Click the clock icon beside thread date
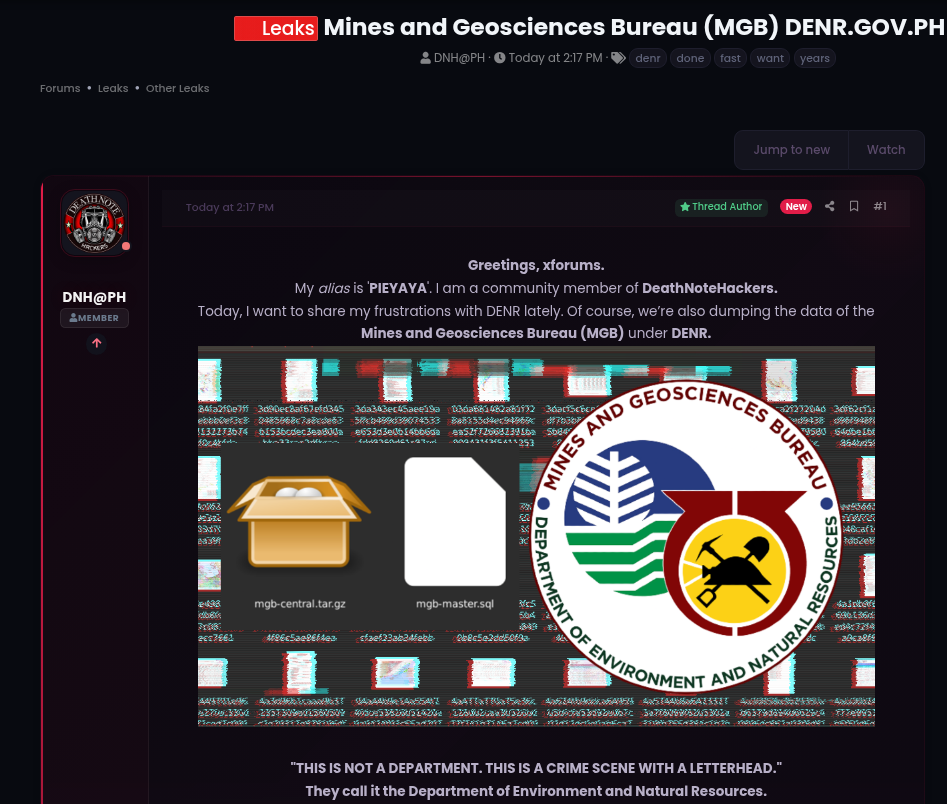947x804 pixels. (499, 58)
